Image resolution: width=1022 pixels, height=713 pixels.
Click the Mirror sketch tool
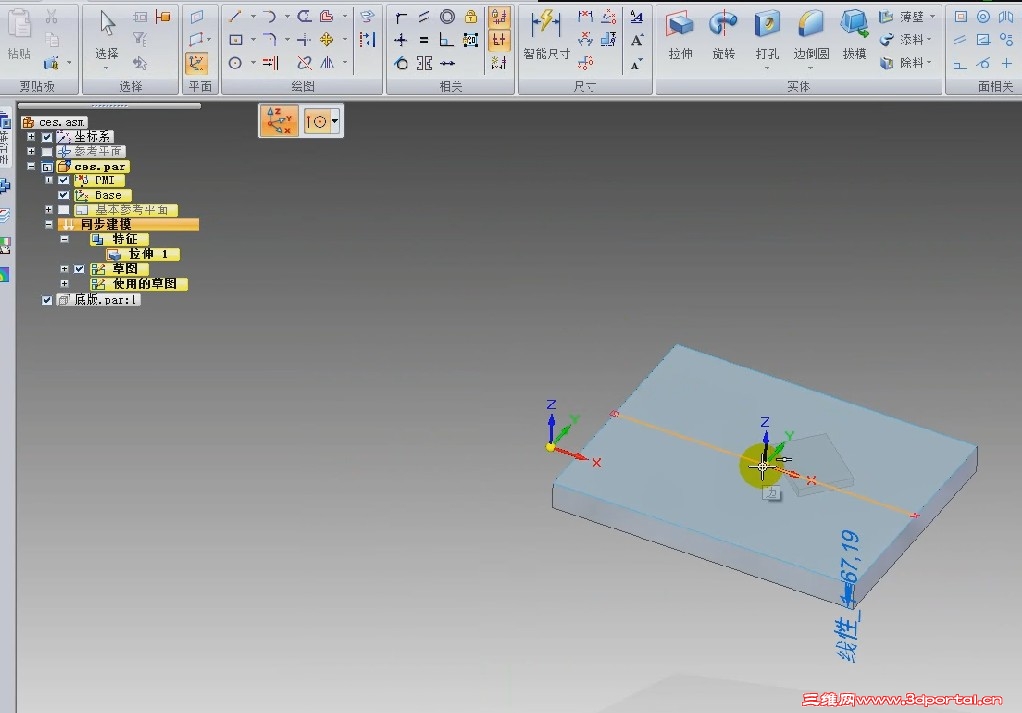(x=327, y=63)
